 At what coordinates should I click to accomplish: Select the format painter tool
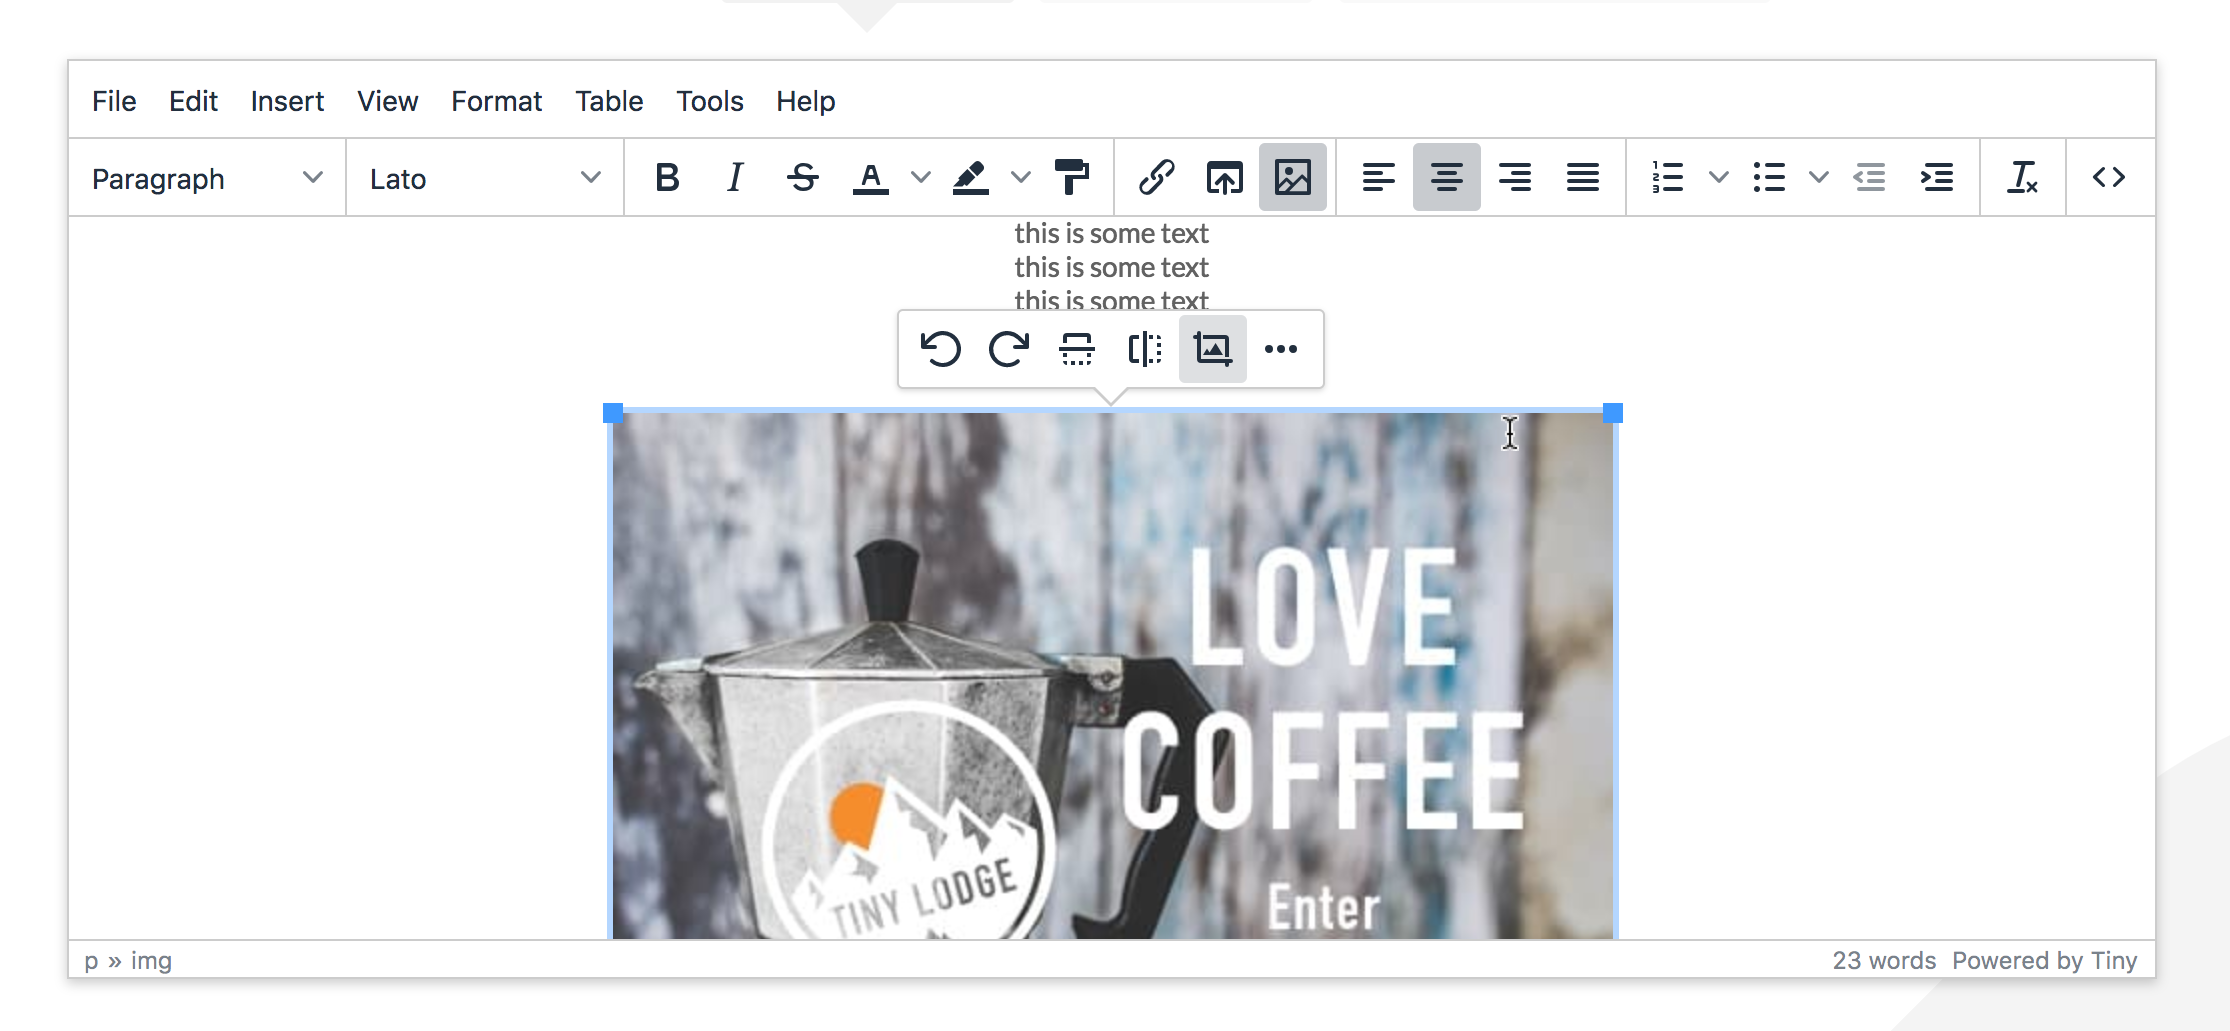1071,178
